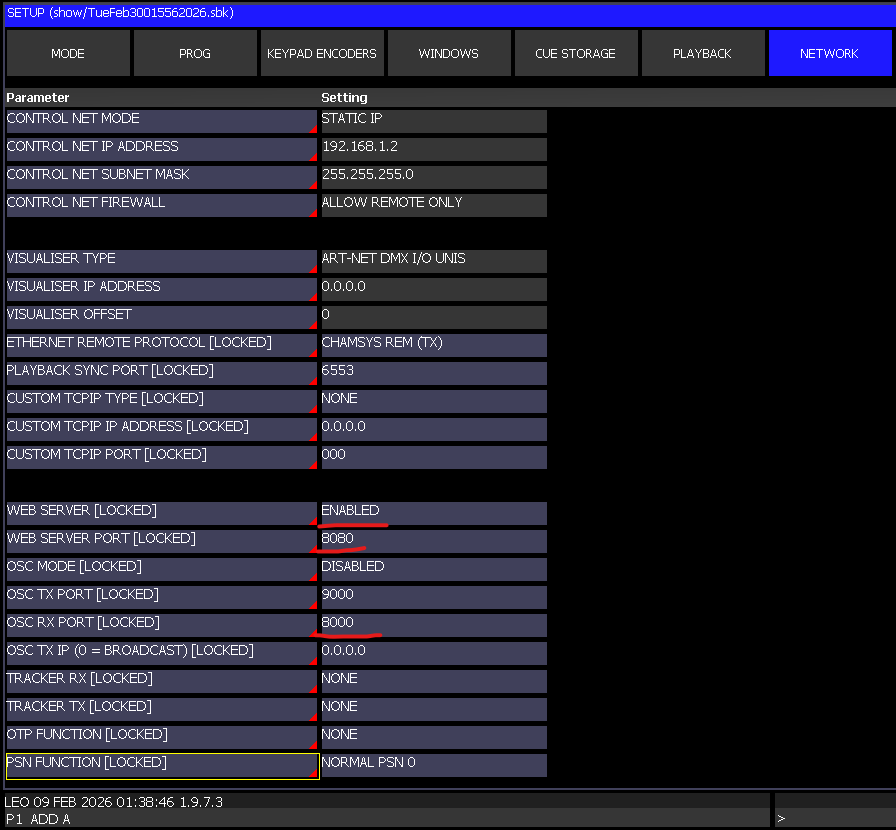The image size is (896, 830).
Task: Select the highlighted PSN FUNCTION parameter
Action: [160, 765]
